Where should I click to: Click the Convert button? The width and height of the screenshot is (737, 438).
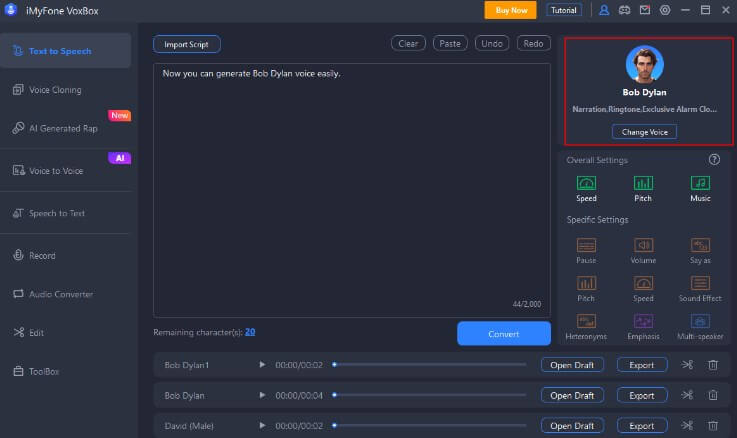coord(504,334)
